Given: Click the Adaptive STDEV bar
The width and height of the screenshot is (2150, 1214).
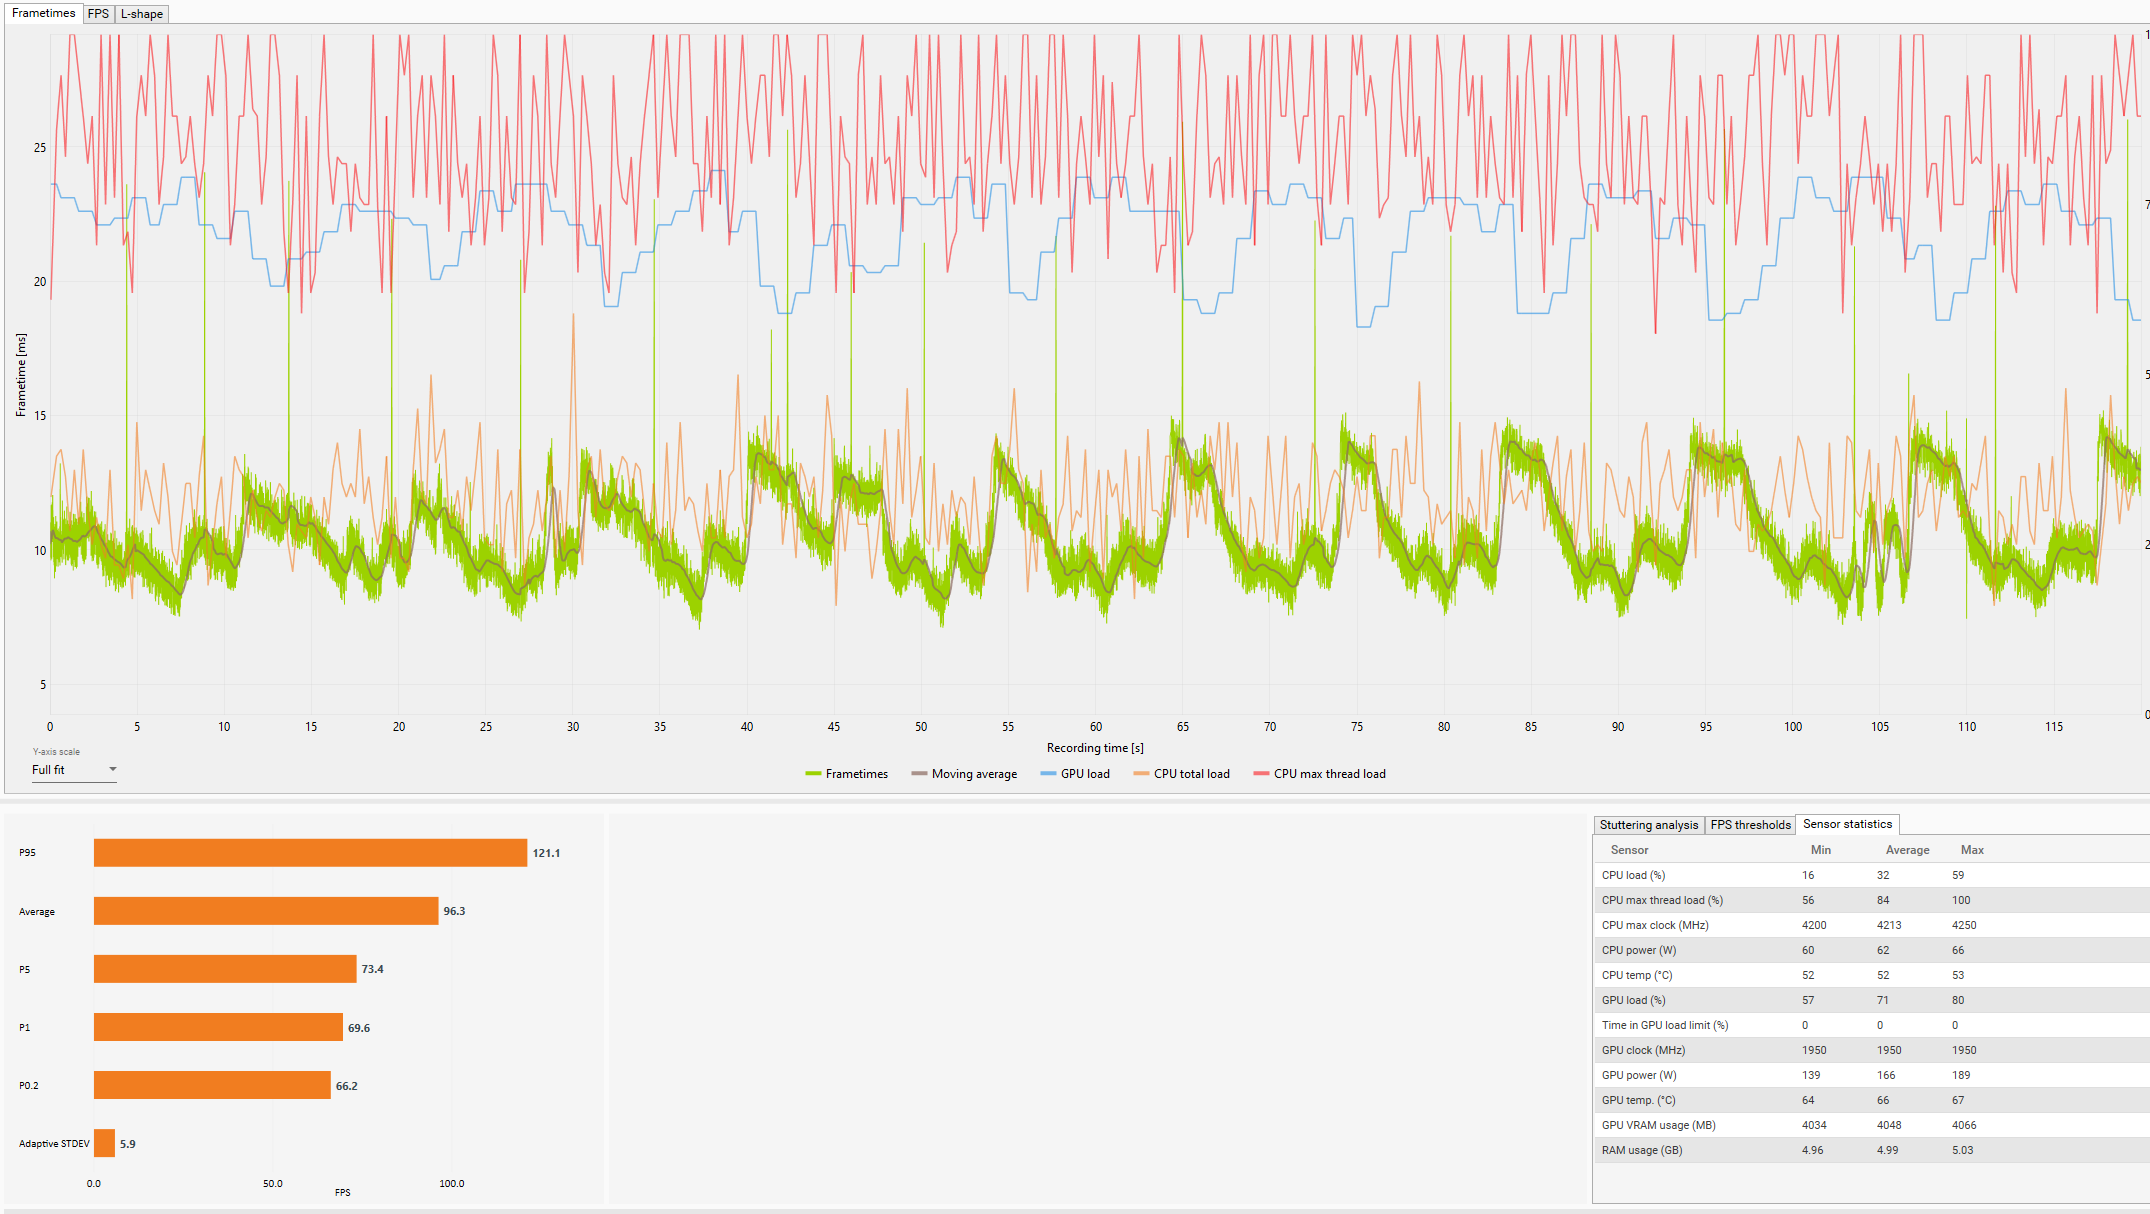Looking at the screenshot, I should coord(104,1143).
